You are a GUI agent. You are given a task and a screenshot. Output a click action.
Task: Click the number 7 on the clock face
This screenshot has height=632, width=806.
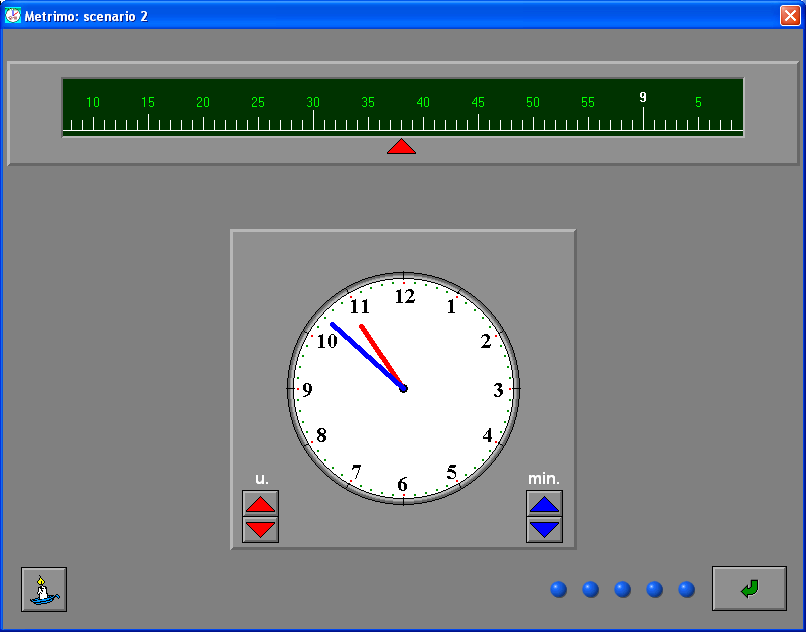click(x=356, y=472)
